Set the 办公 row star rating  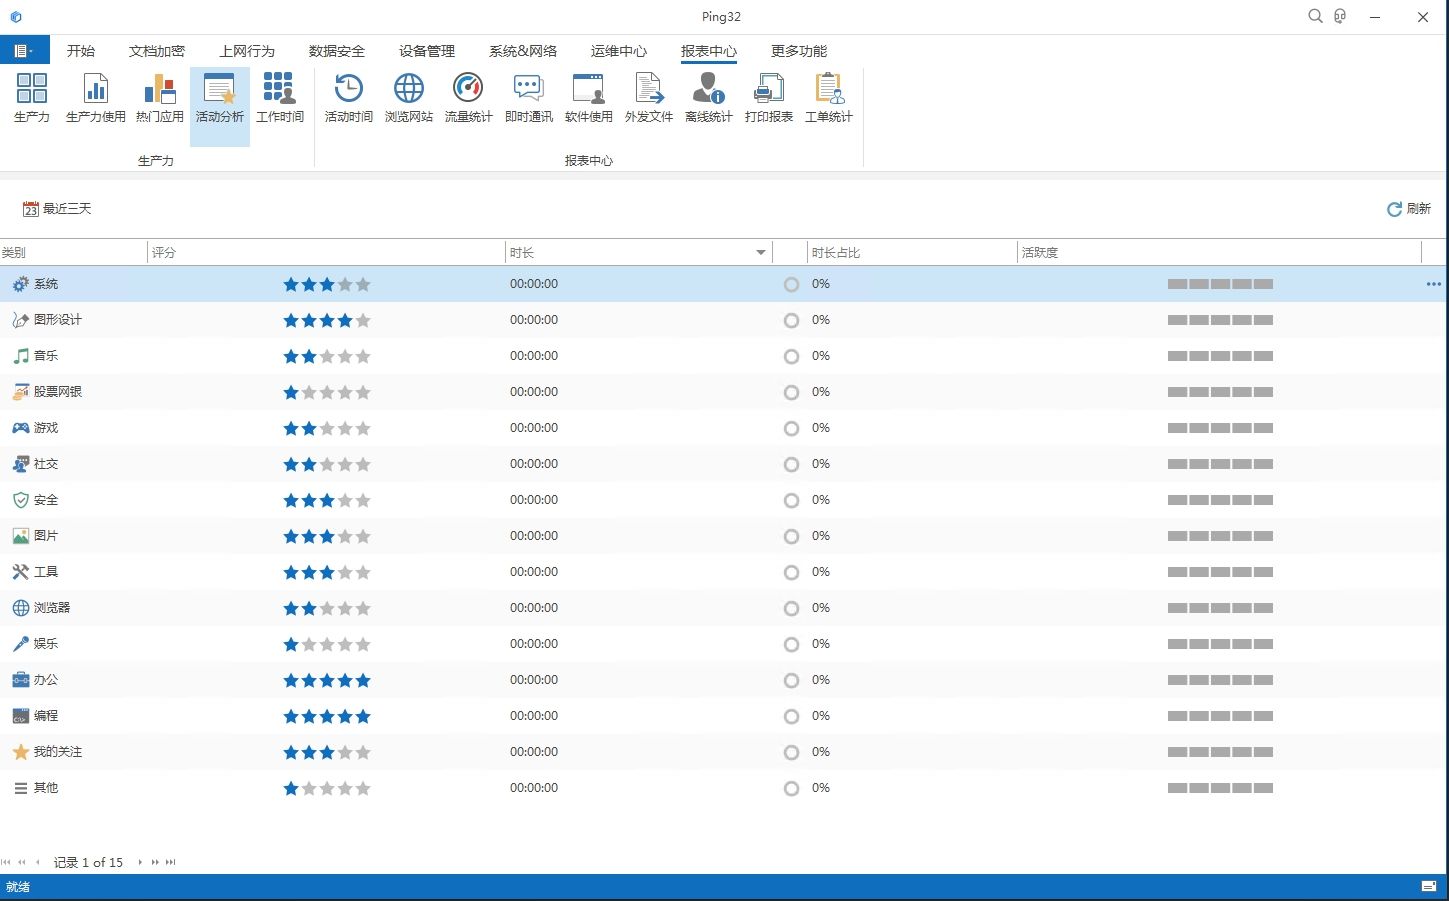click(327, 680)
